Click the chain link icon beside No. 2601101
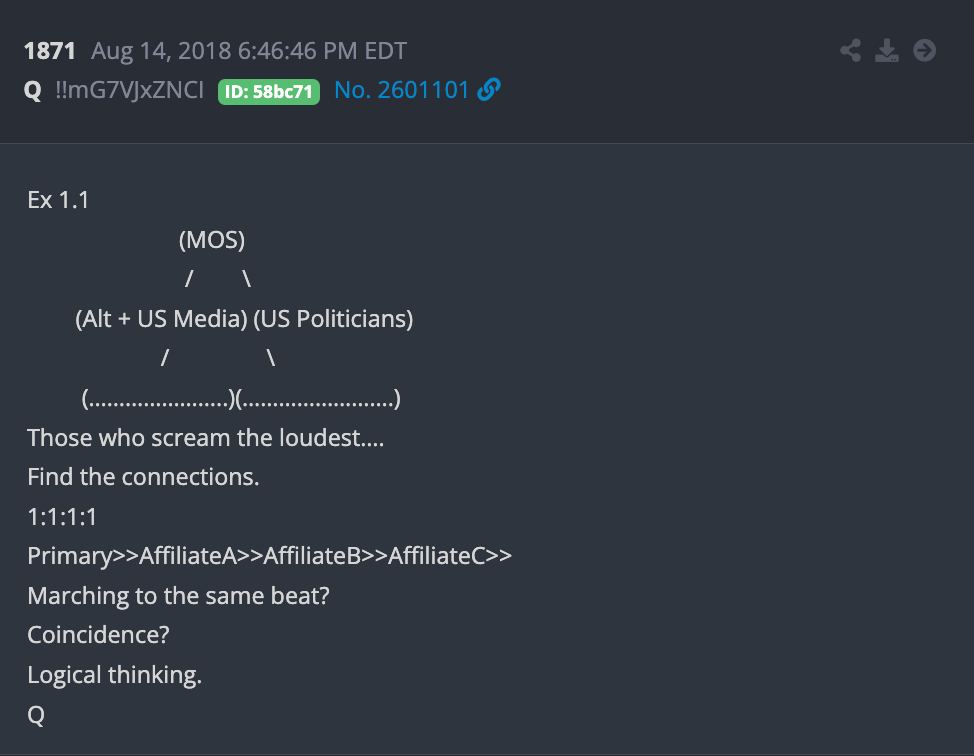This screenshot has height=756, width=974. 489,89
